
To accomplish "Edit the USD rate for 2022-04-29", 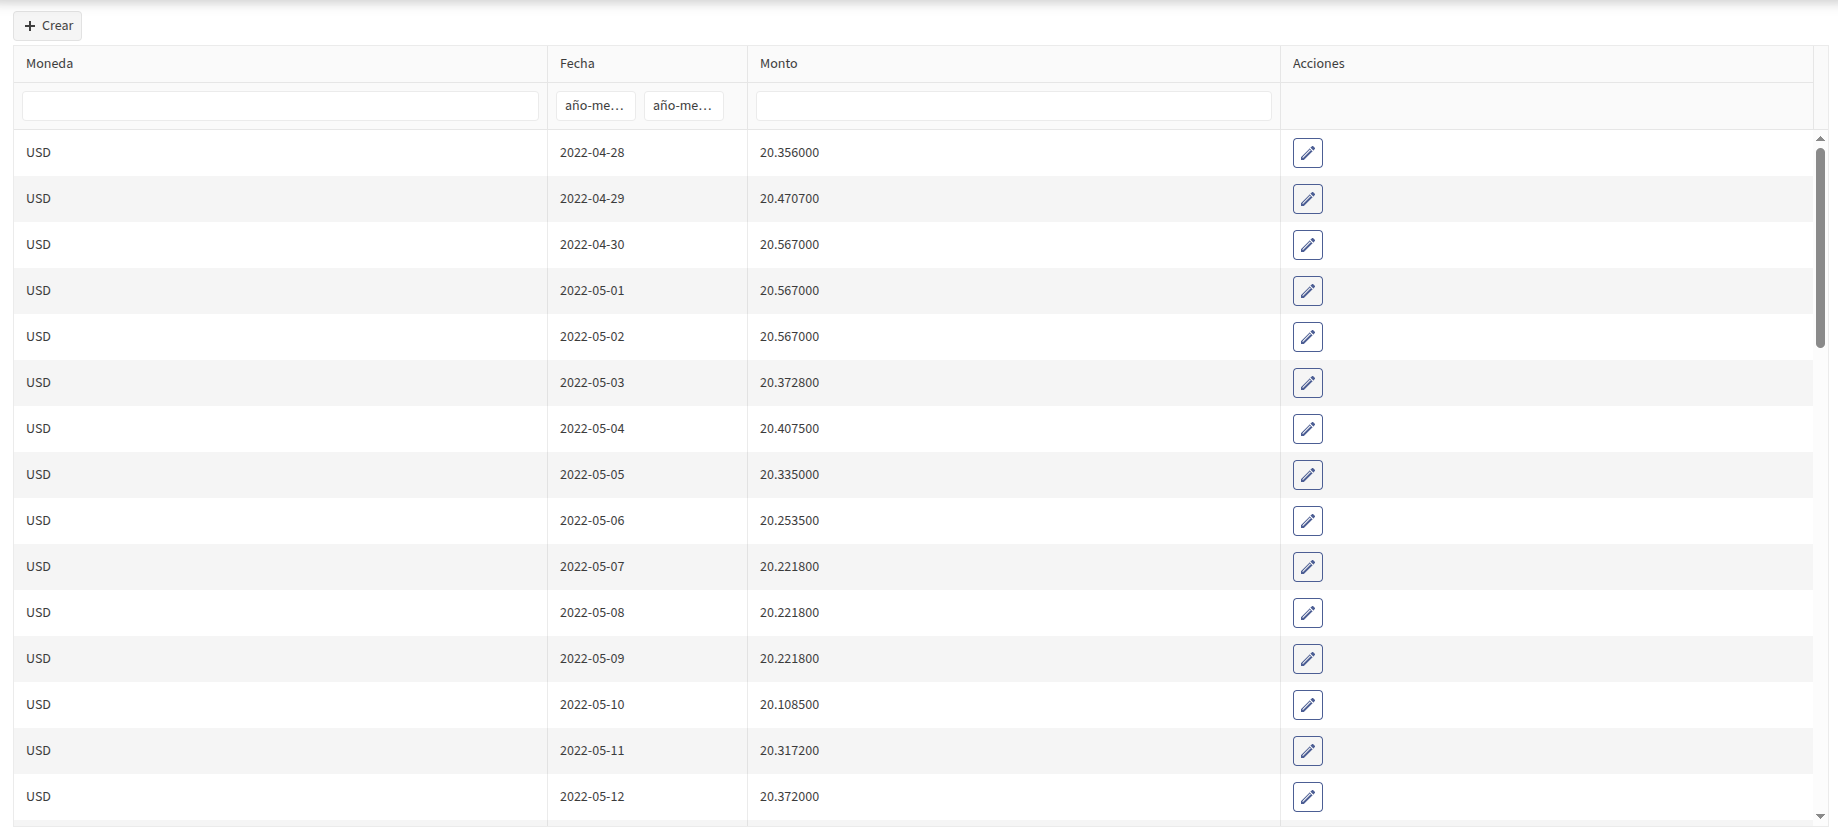I will 1307,199.
